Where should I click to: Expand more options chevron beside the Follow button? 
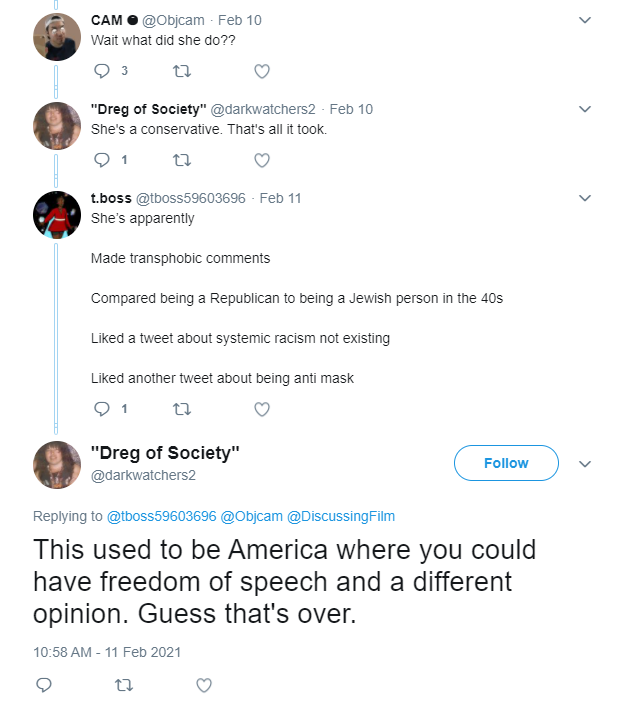click(585, 464)
